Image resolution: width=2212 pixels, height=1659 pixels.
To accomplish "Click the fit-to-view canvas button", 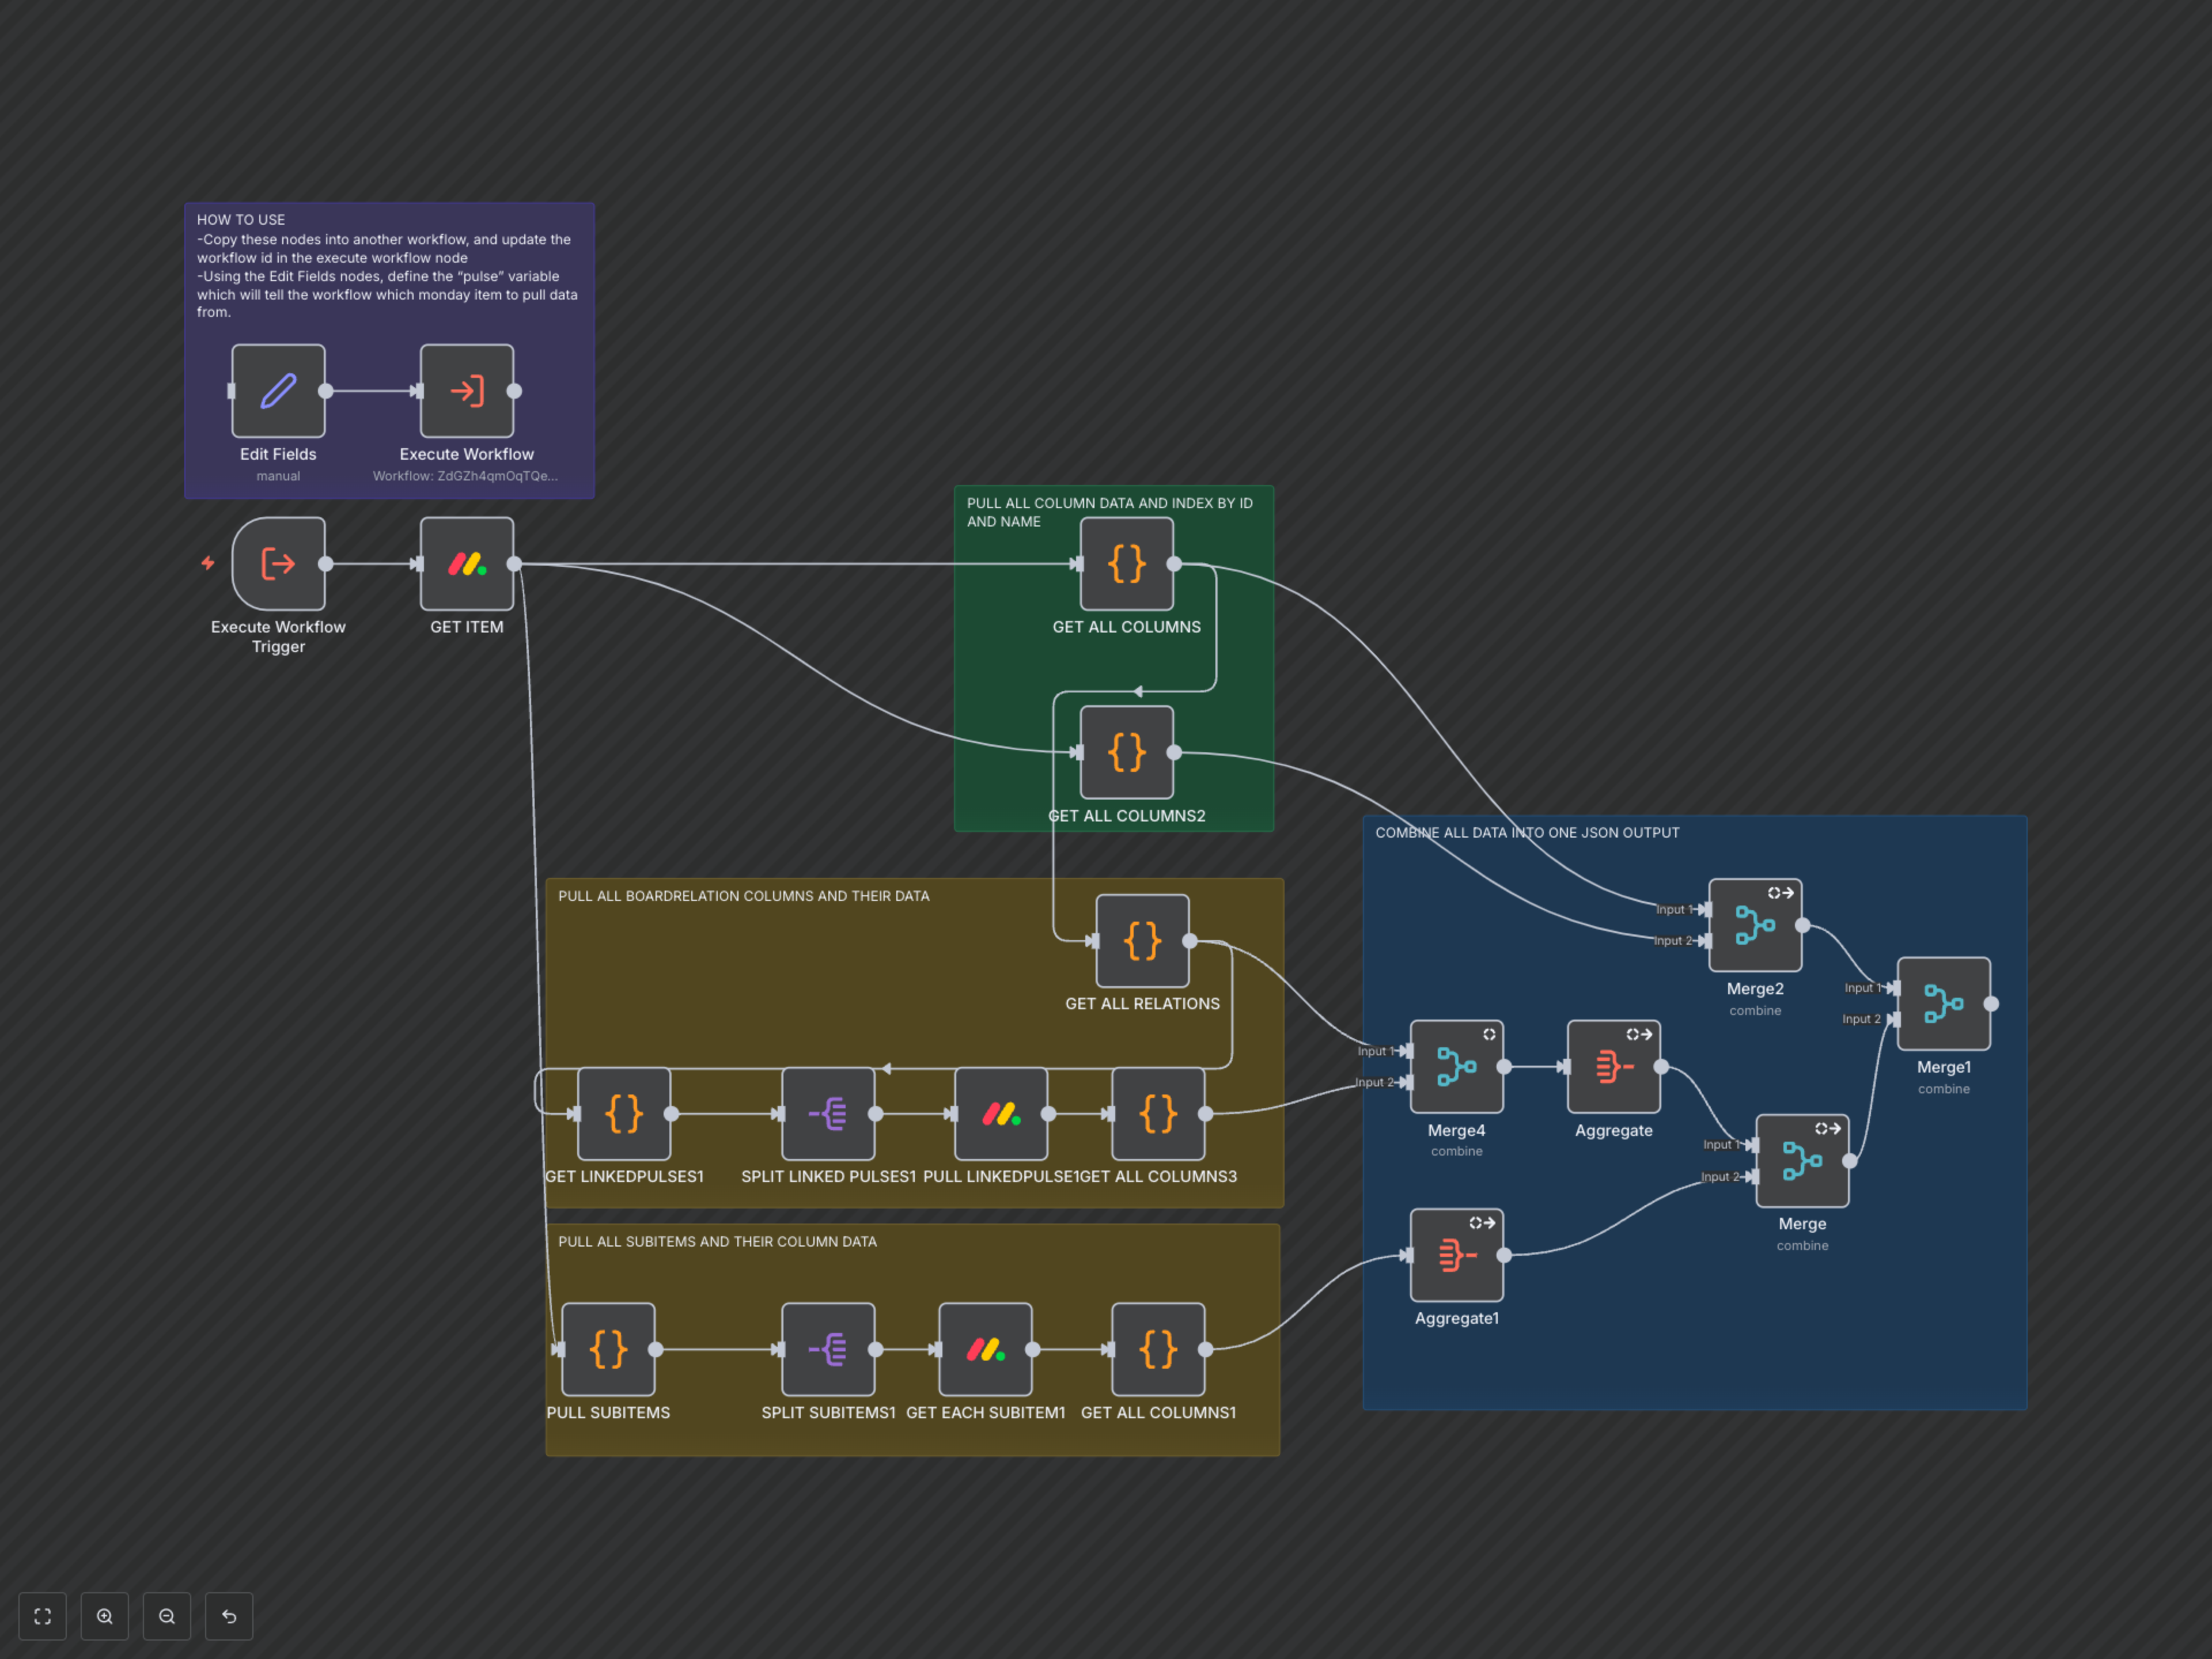I will coord(42,1616).
